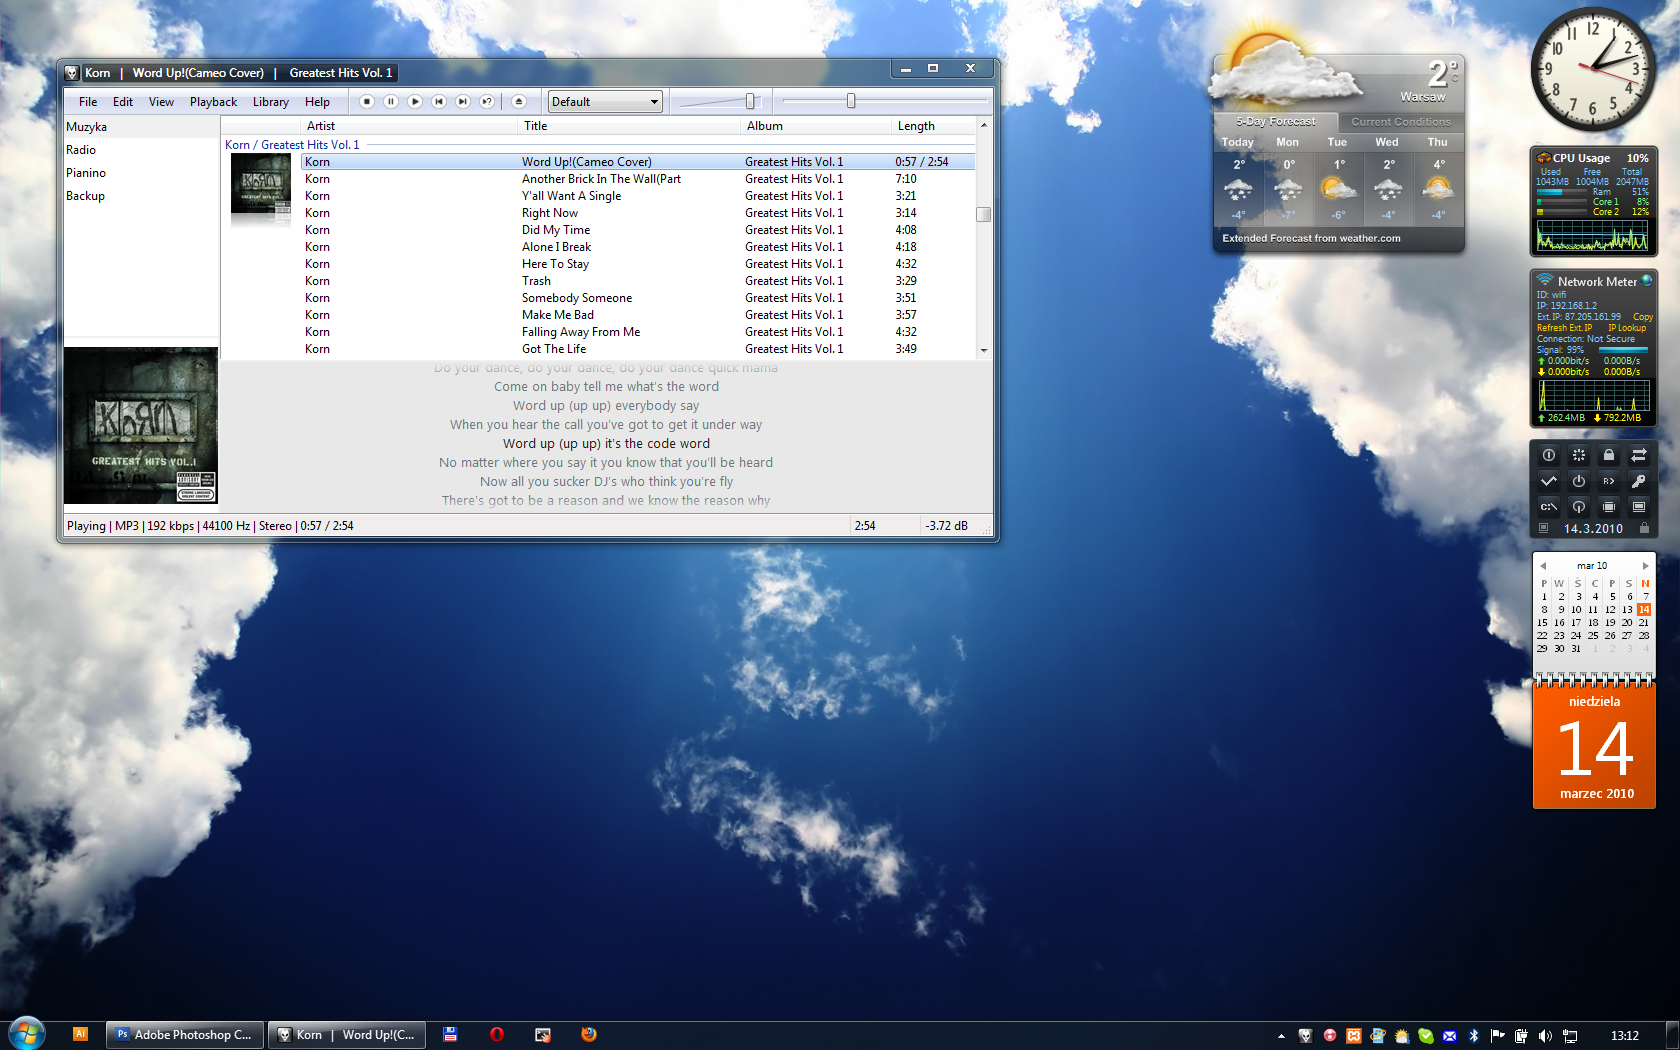
Task: Click the key icon in control gadget
Action: [1639, 481]
